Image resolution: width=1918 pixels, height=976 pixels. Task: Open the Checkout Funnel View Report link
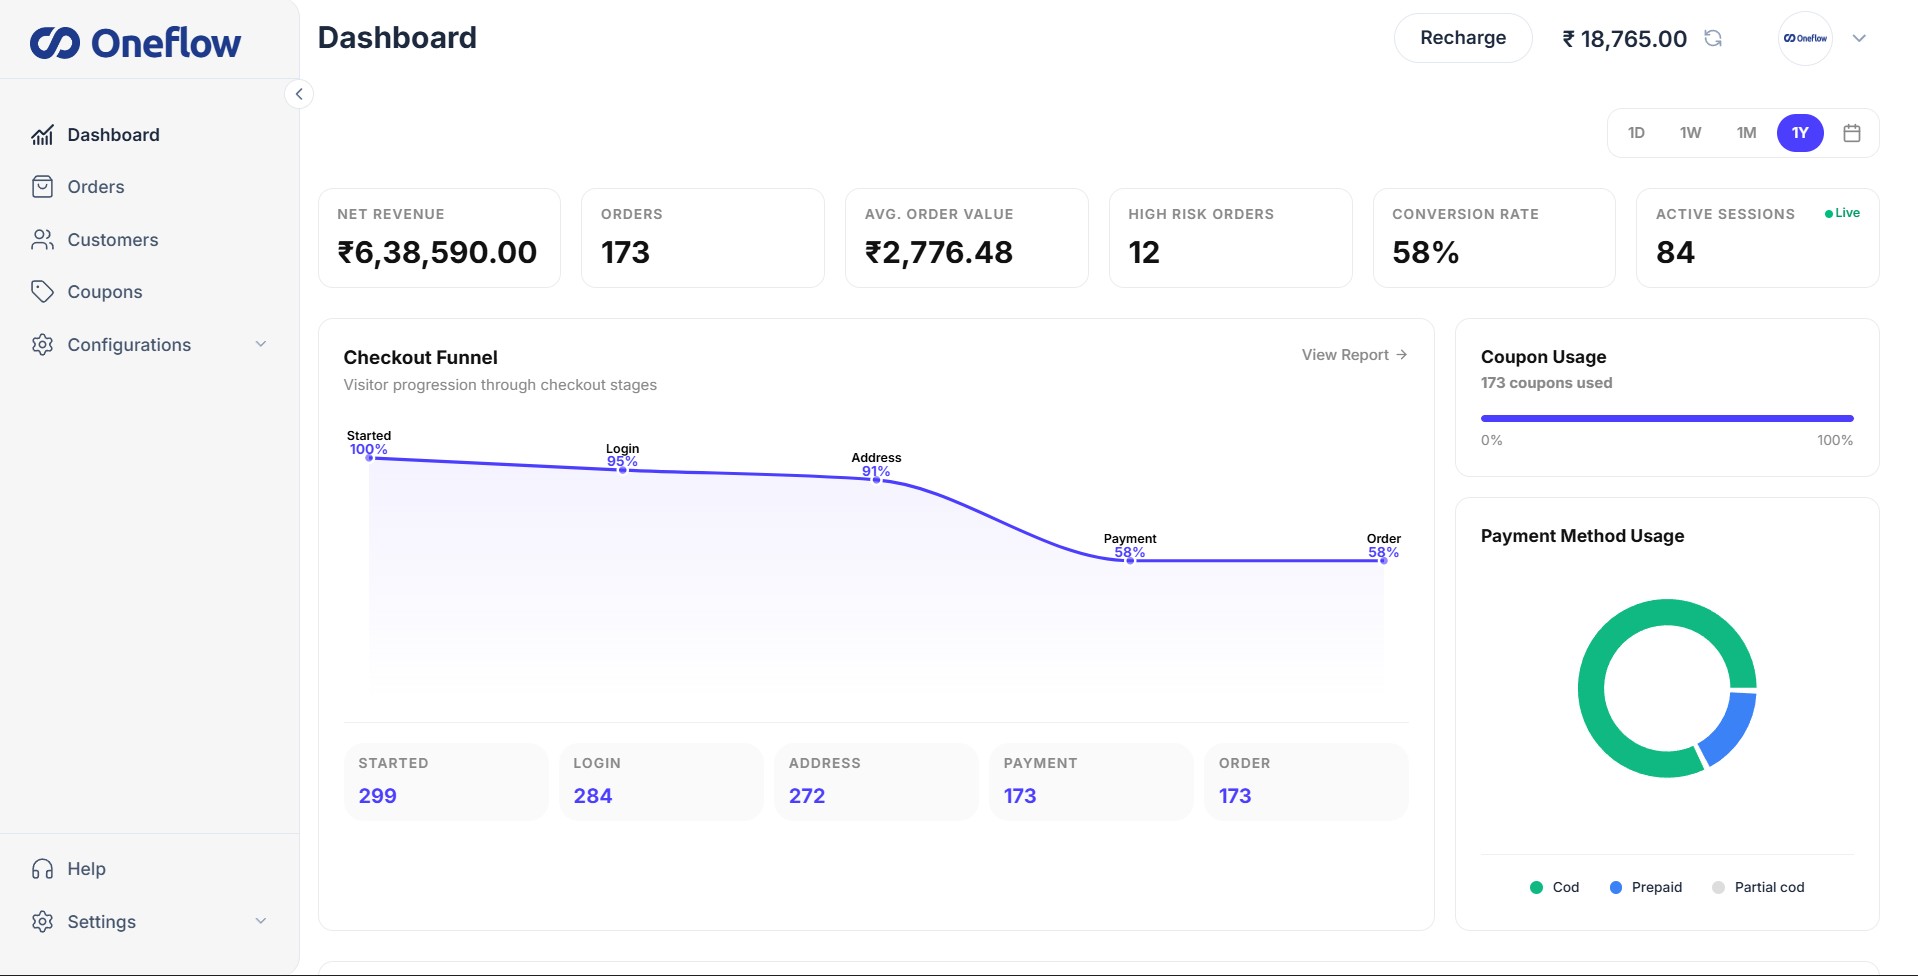(x=1353, y=354)
